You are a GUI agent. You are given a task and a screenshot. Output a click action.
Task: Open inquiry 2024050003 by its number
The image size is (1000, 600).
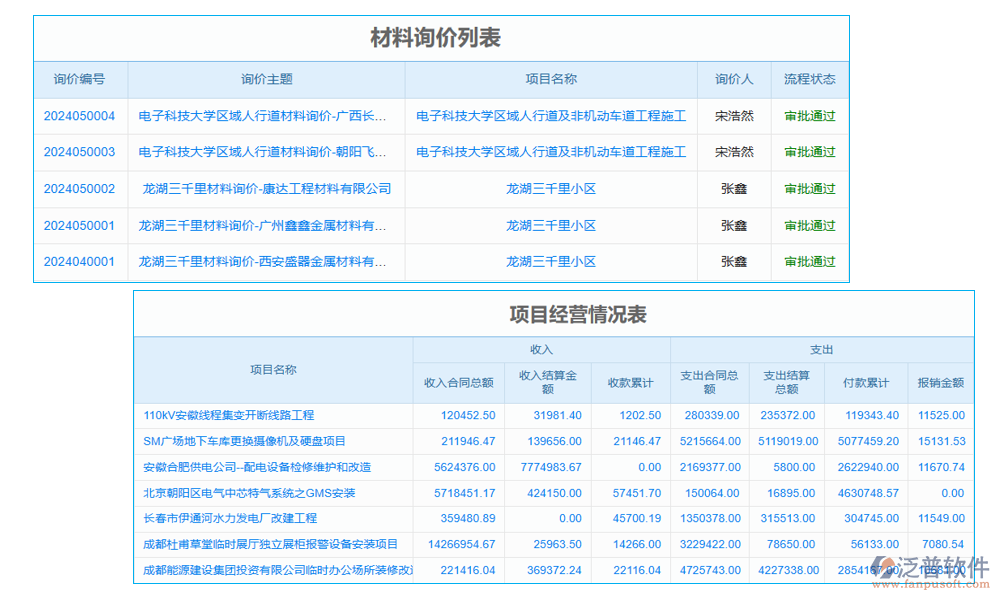click(79, 152)
